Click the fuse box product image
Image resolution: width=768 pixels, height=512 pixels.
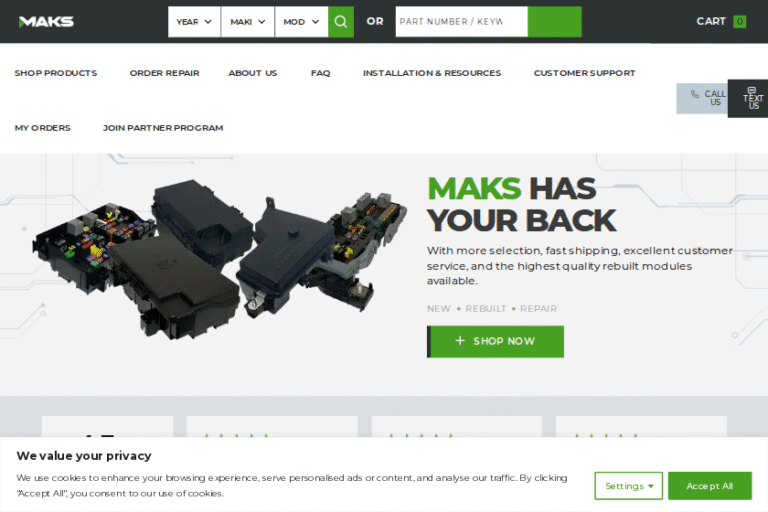click(219, 259)
